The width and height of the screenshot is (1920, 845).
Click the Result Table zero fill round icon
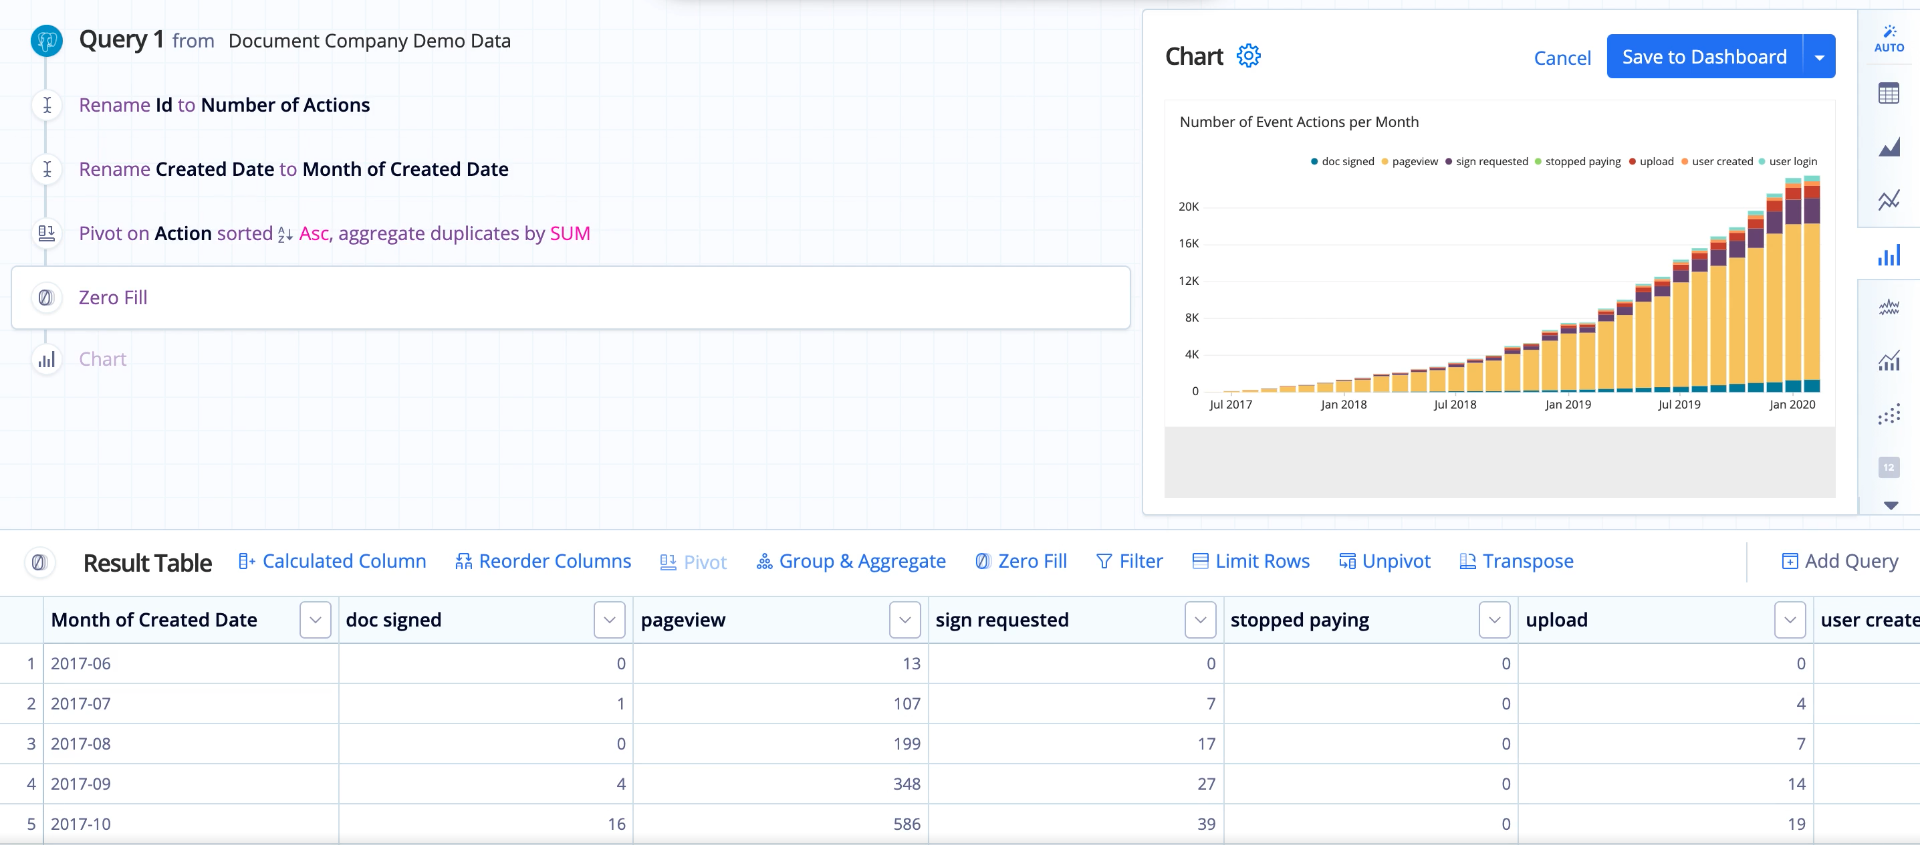pos(39,562)
